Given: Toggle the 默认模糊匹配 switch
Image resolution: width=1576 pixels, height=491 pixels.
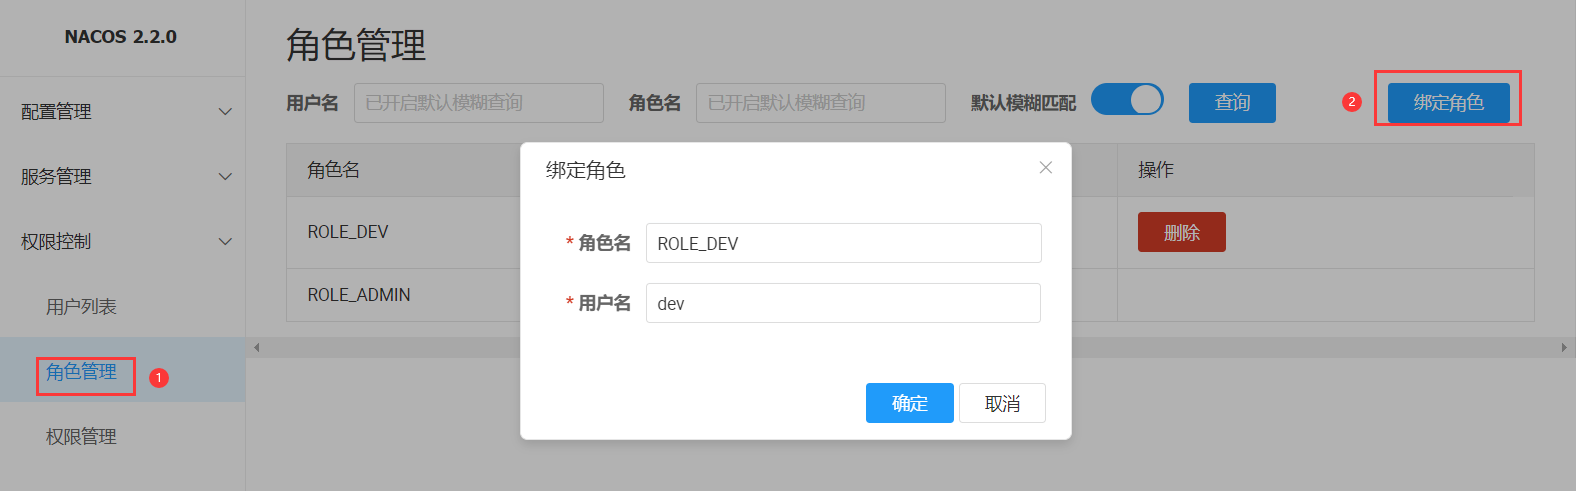Looking at the screenshot, I should click(x=1127, y=100).
